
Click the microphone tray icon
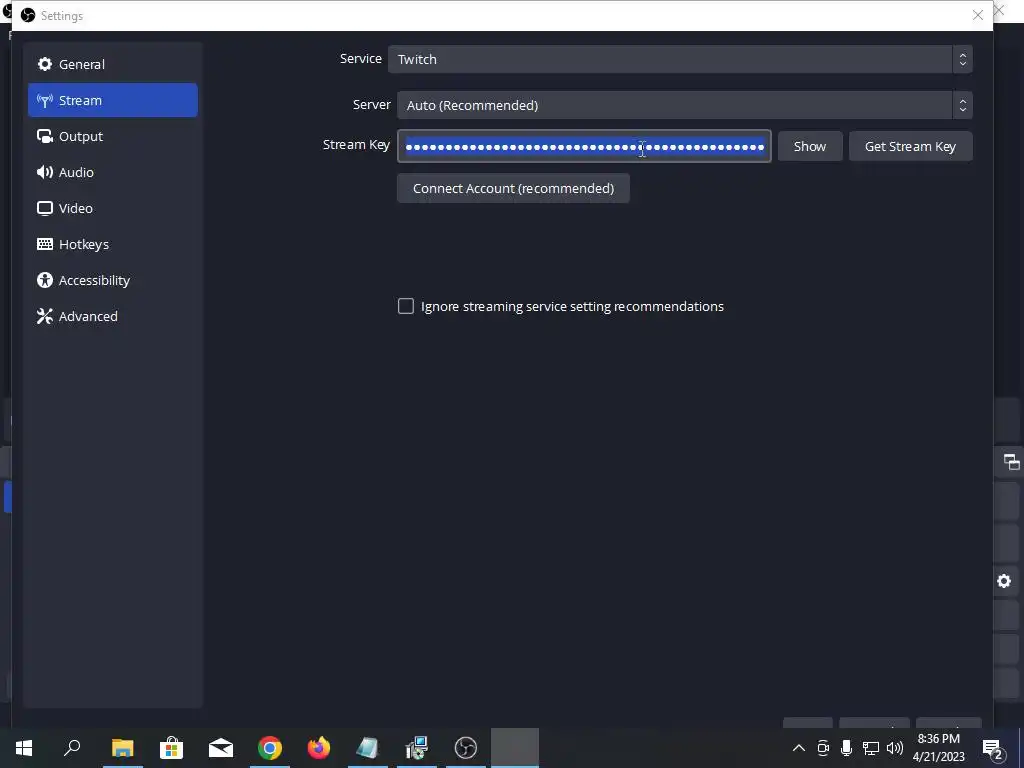(846, 748)
